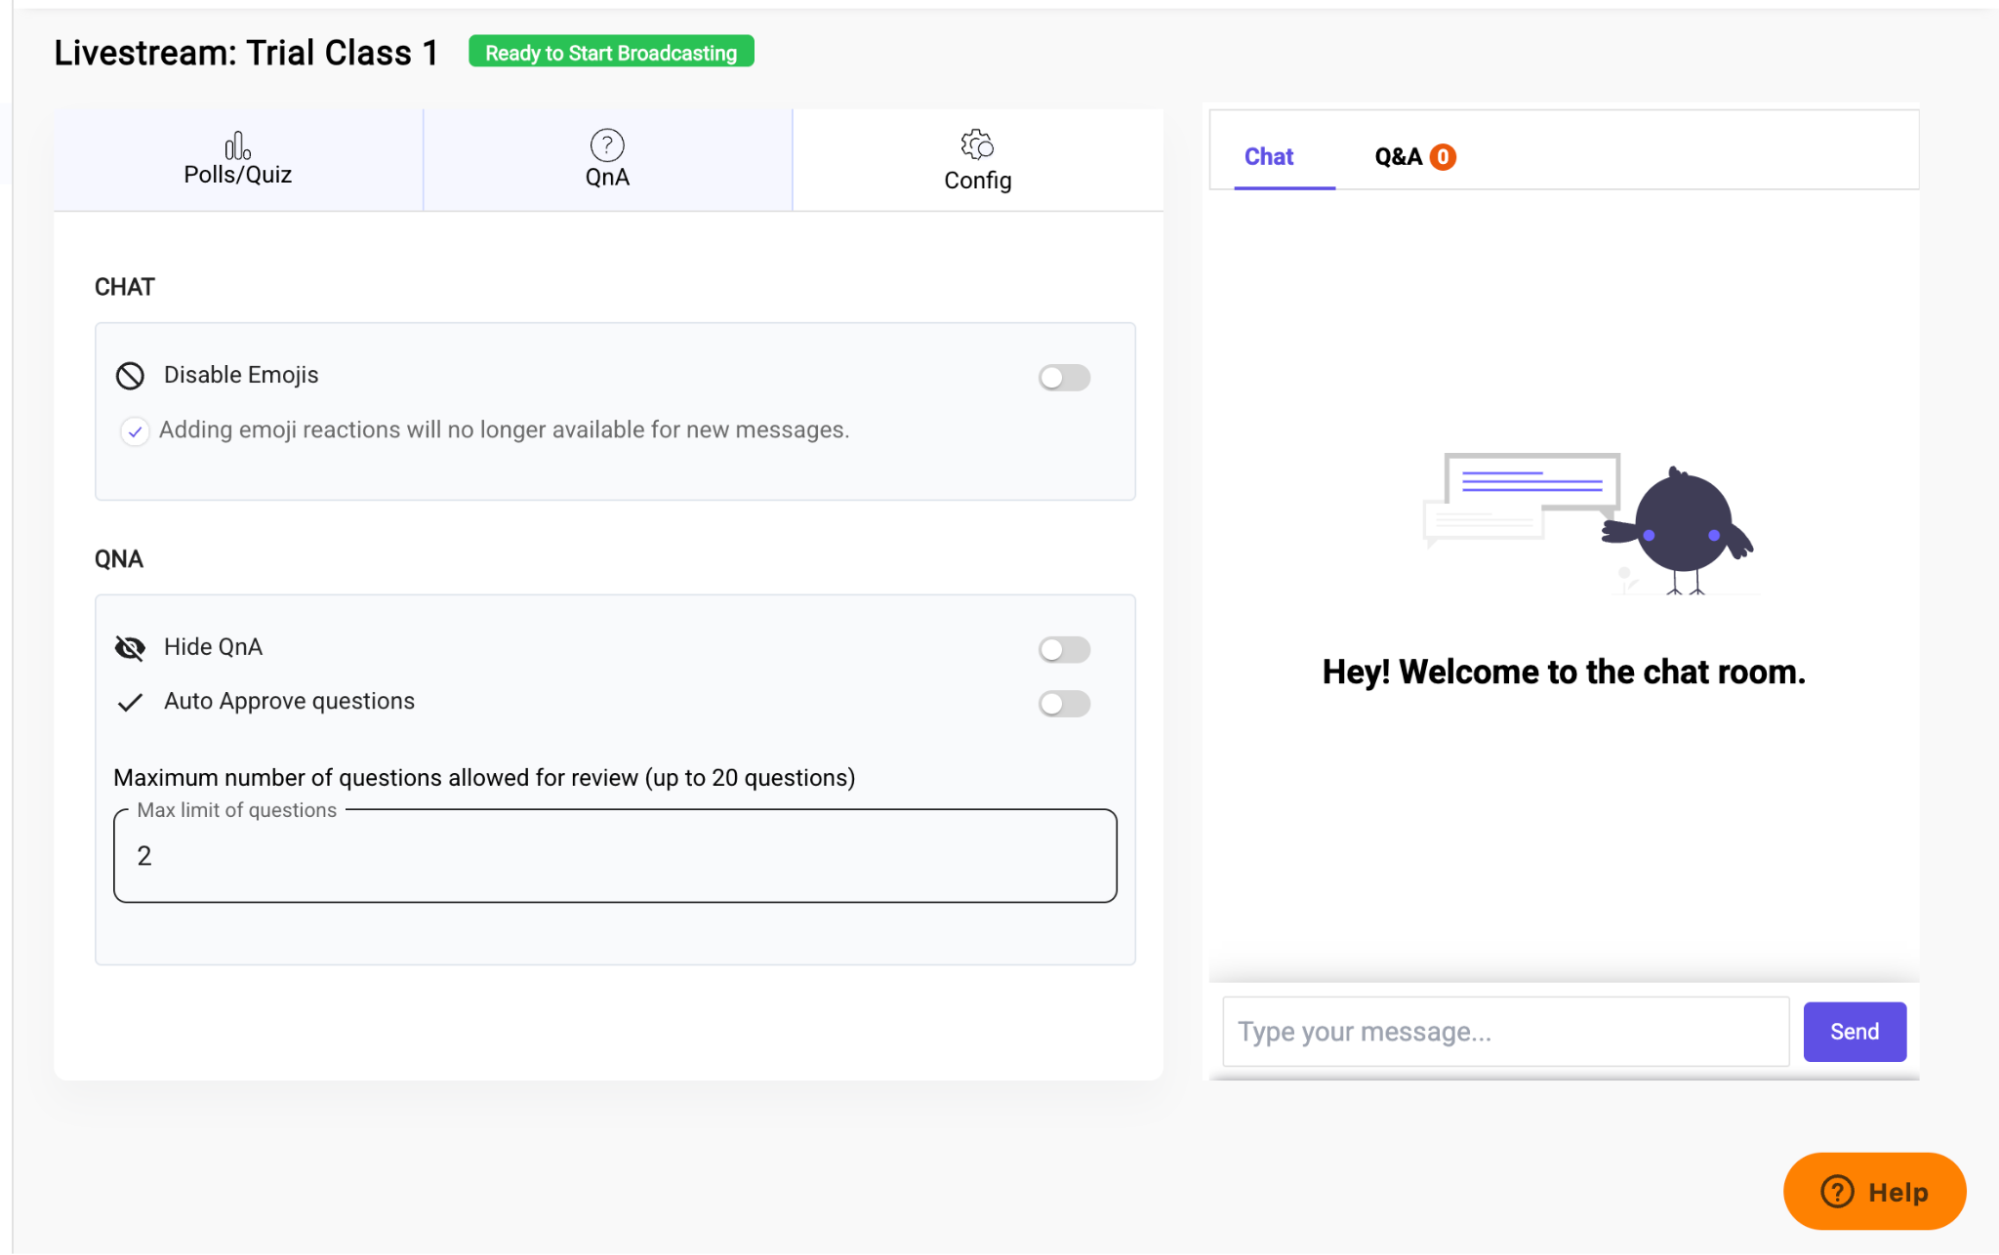Click the Auto Approve checkmark icon
Screen dimensions: 1999x1255
click(x=130, y=702)
